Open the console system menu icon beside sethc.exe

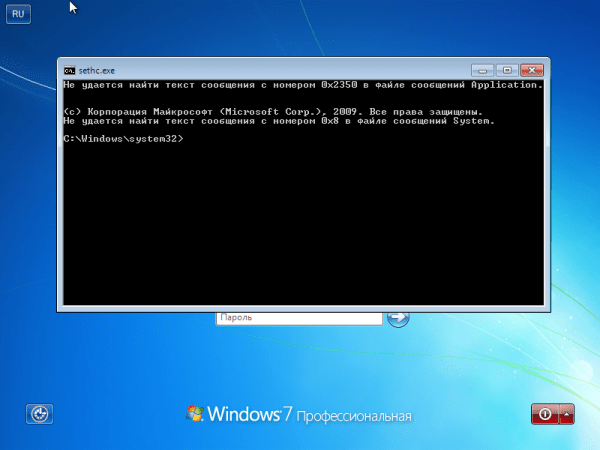click(x=69, y=70)
